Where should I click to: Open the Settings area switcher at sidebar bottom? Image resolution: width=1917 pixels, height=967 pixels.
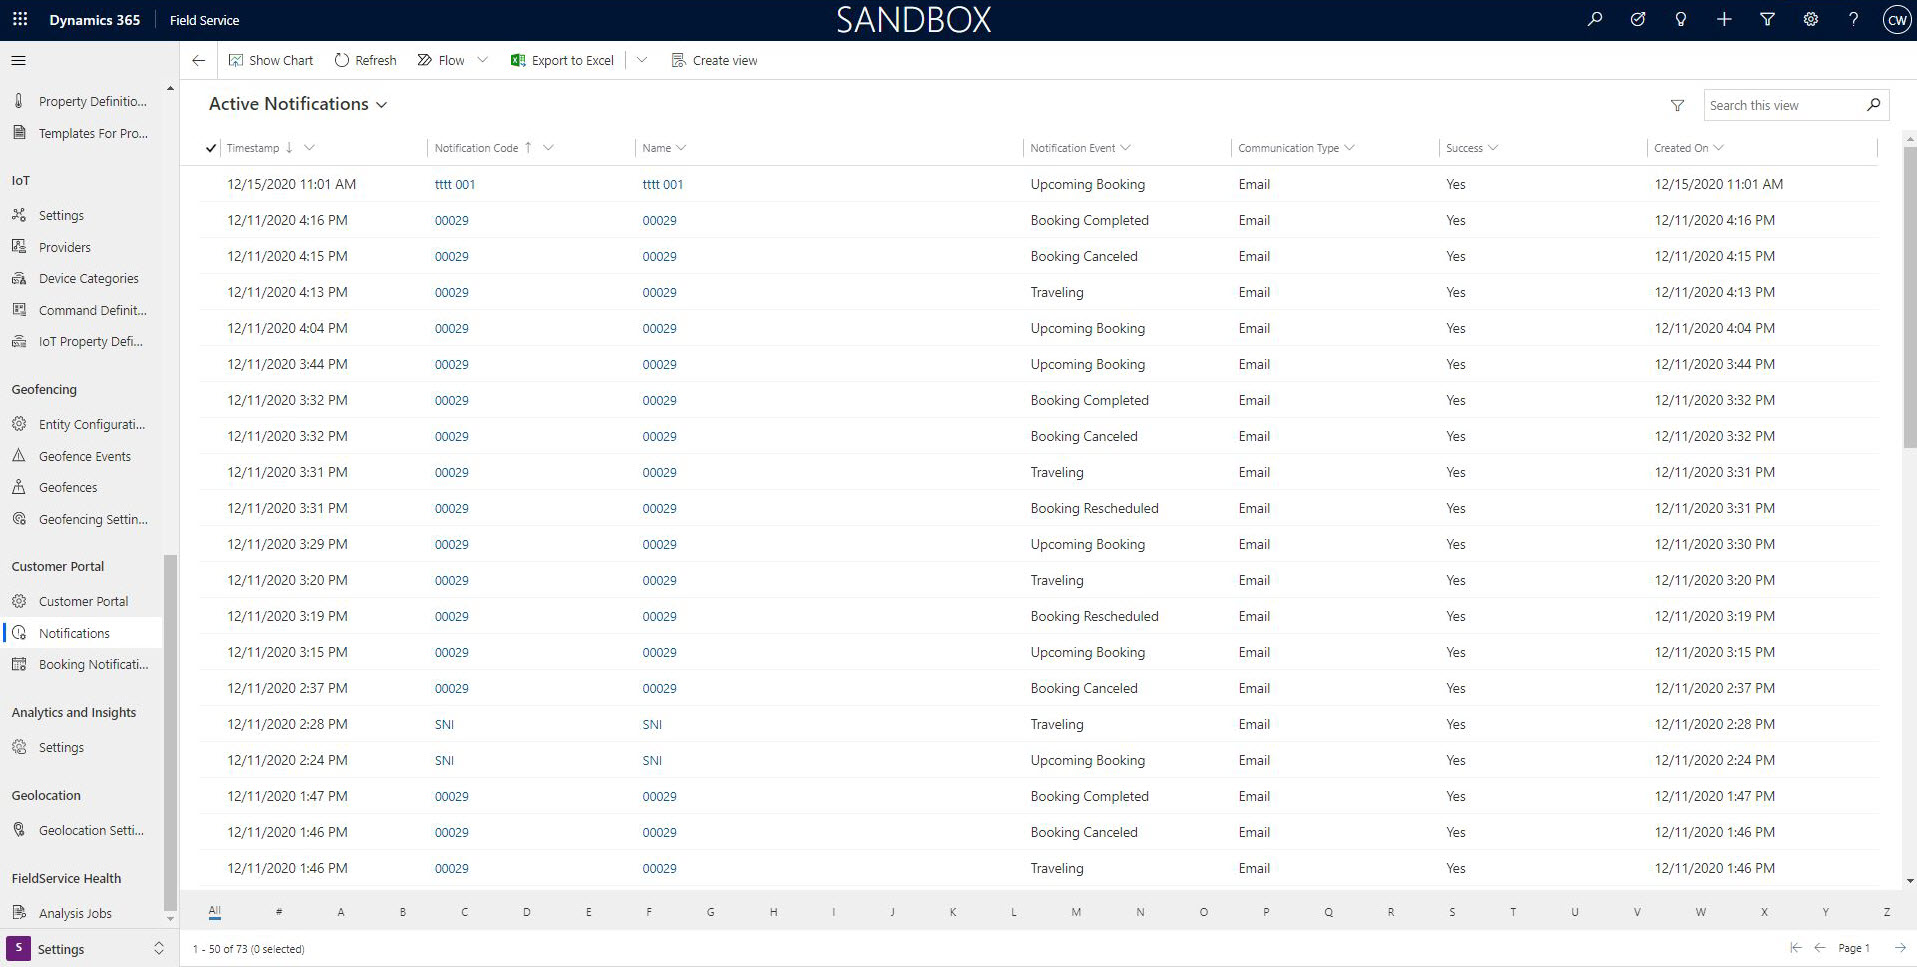87,949
